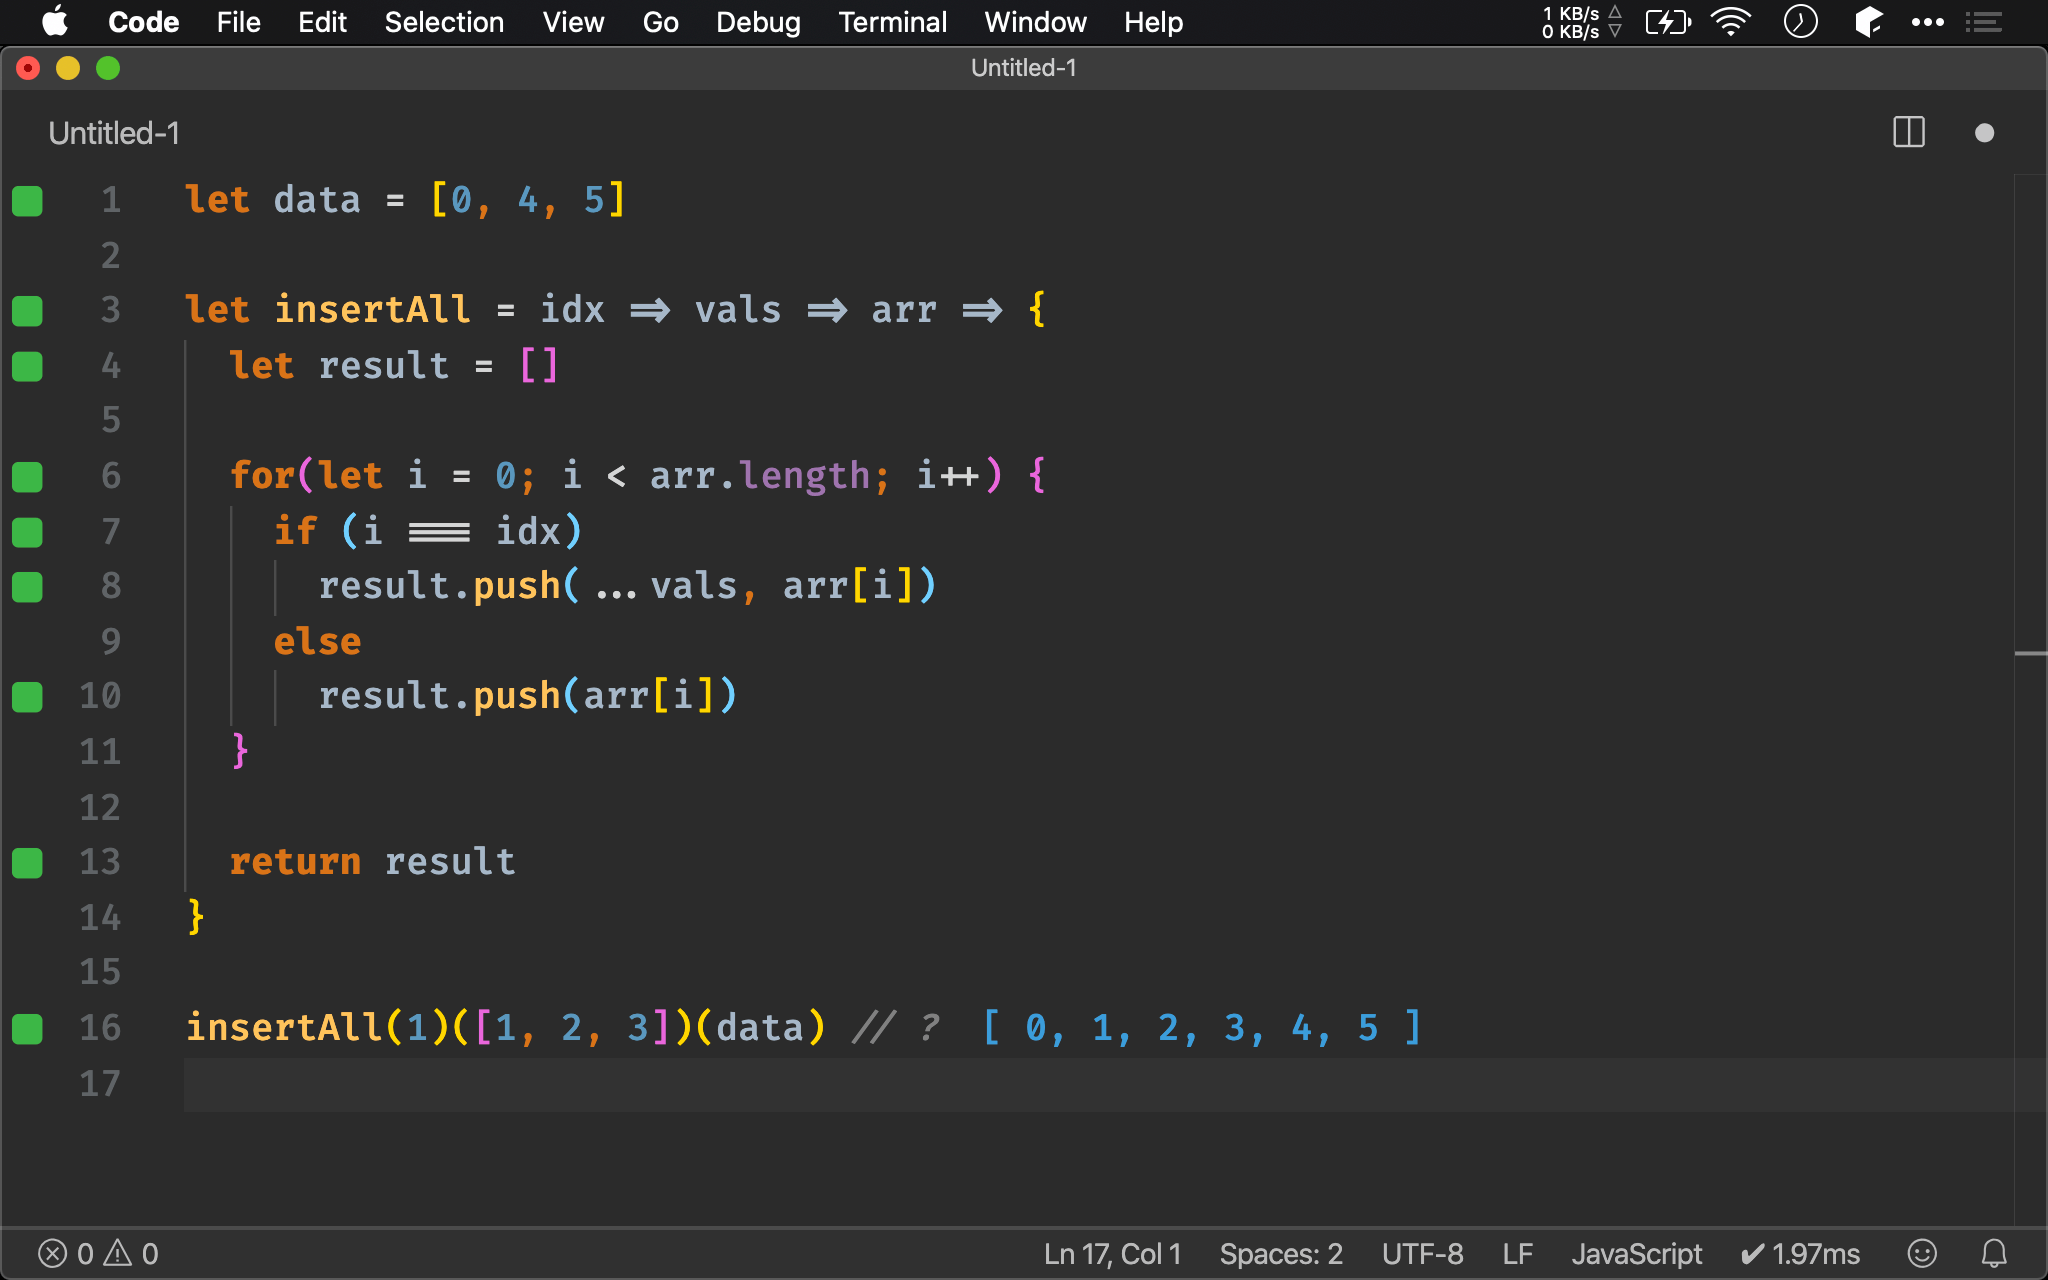
Task: Click the inline result [ 0, 1, 2, 3, 4, 5 ]
Action: coord(1201,1028)
